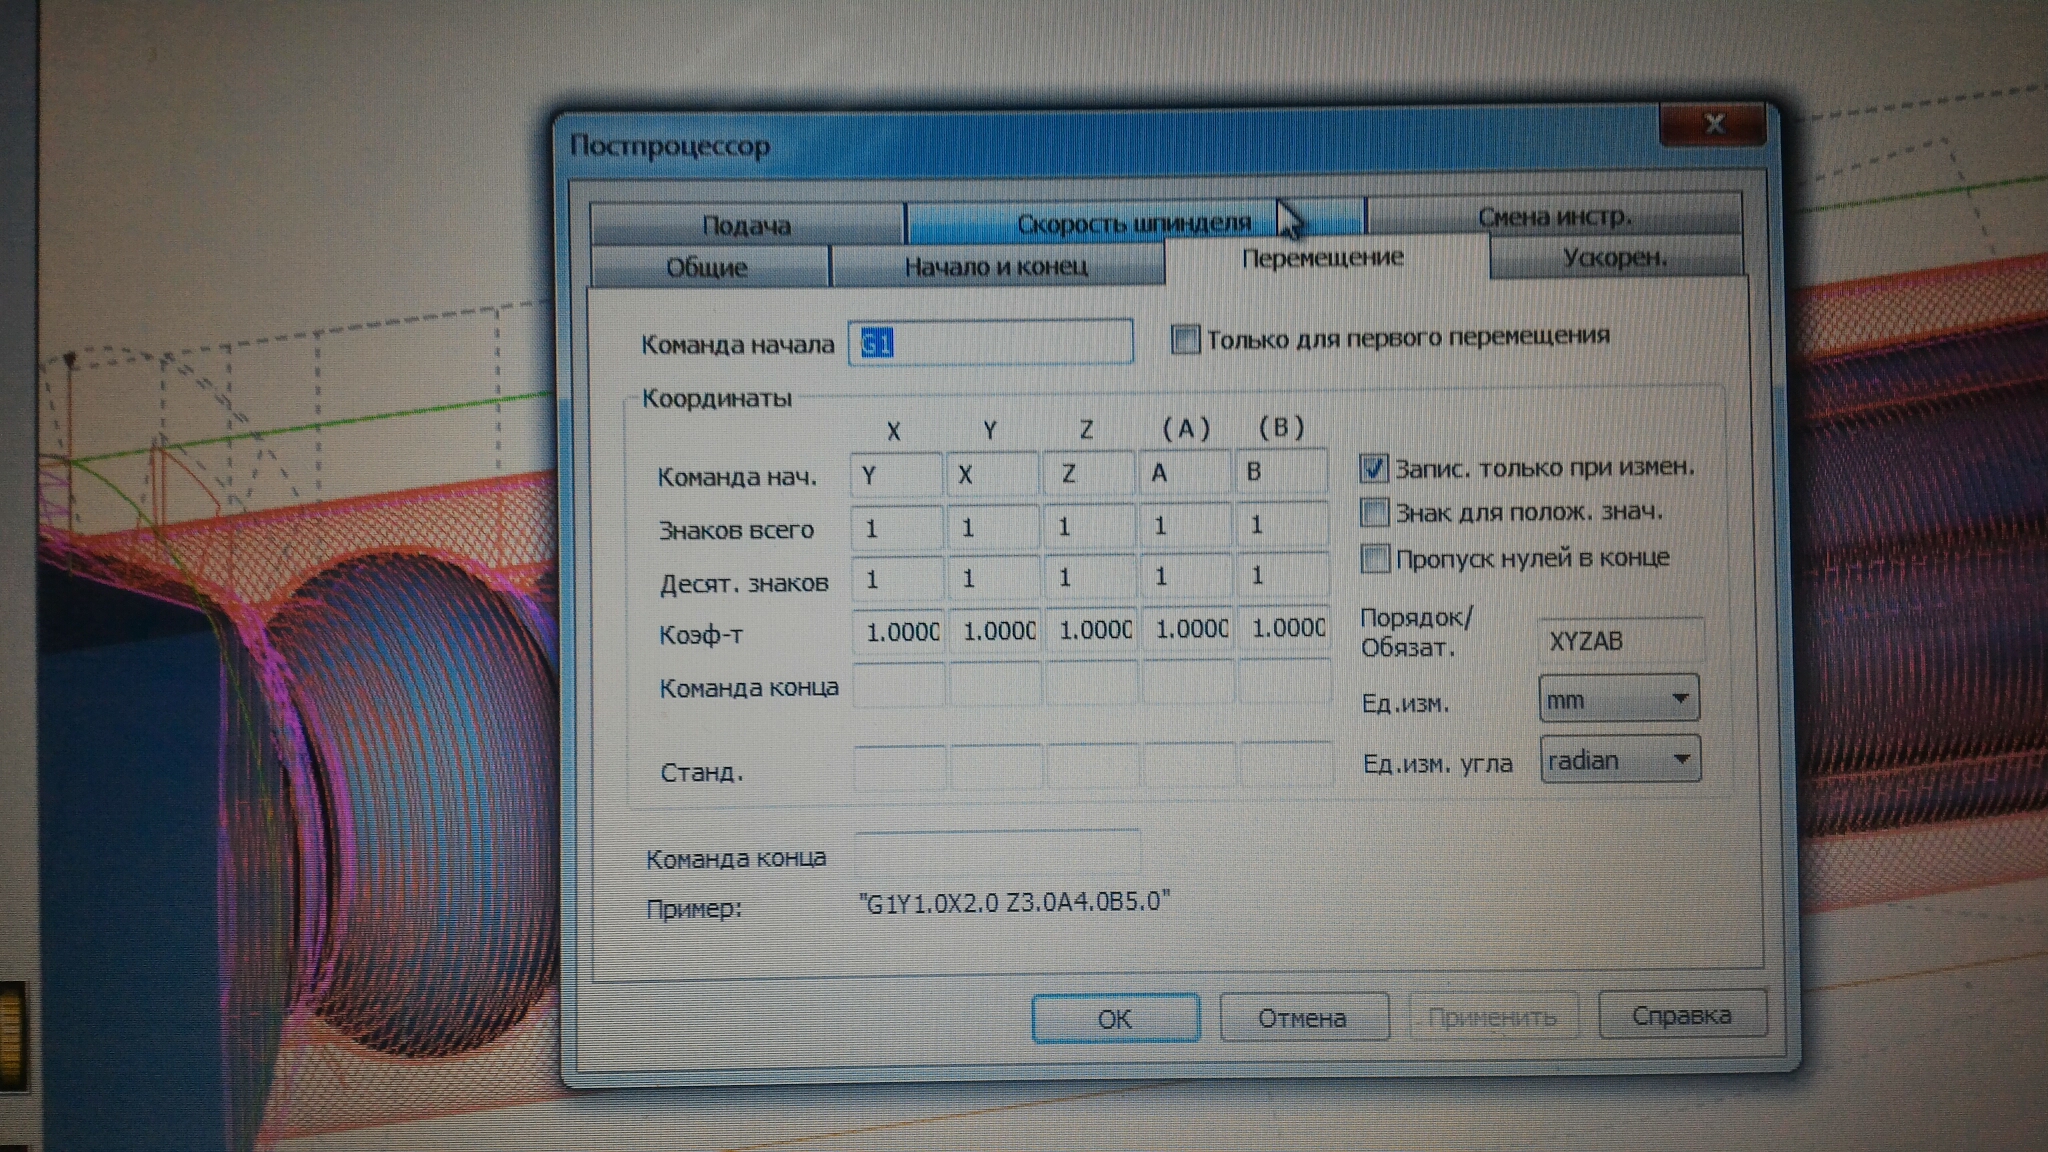The image size is (2048, 1152).
Task: Click the Отмена button
Action: tap(1302, 1018)
